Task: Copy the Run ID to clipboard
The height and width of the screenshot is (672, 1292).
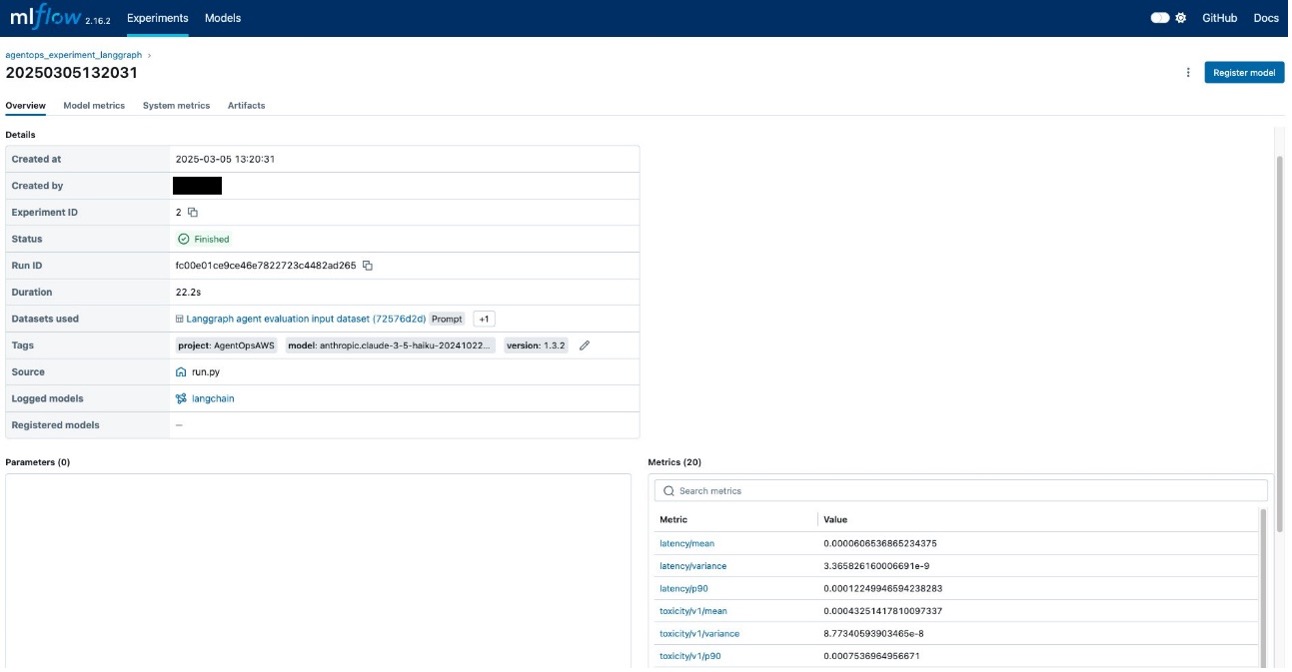Action: coord(368,265)
